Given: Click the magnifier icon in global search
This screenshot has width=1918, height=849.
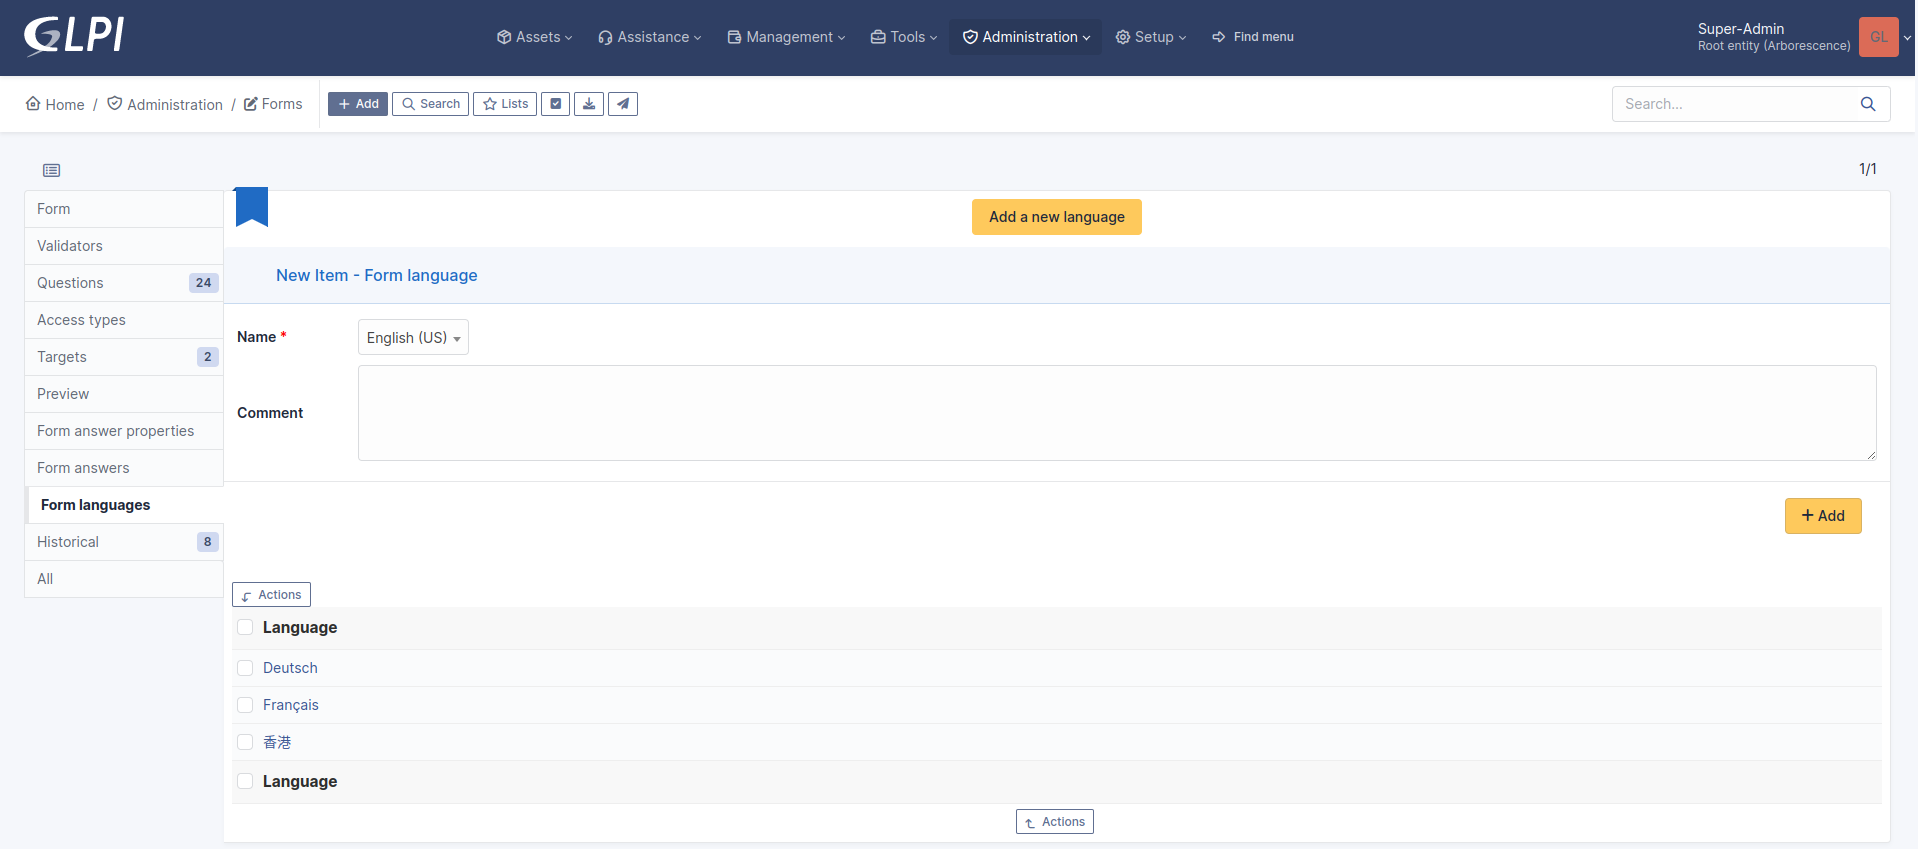Looking at the screenshot, I should 1867,104.
